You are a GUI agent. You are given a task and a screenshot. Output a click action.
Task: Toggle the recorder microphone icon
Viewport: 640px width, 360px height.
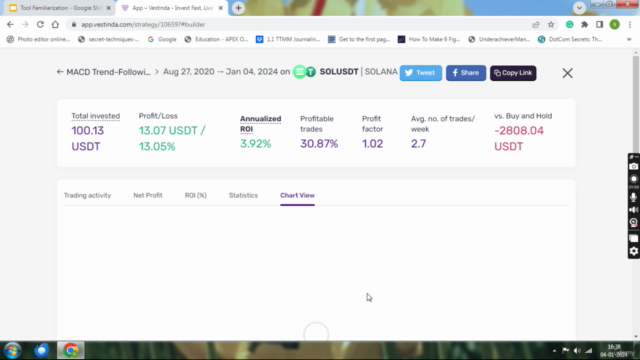coord(633,197)
